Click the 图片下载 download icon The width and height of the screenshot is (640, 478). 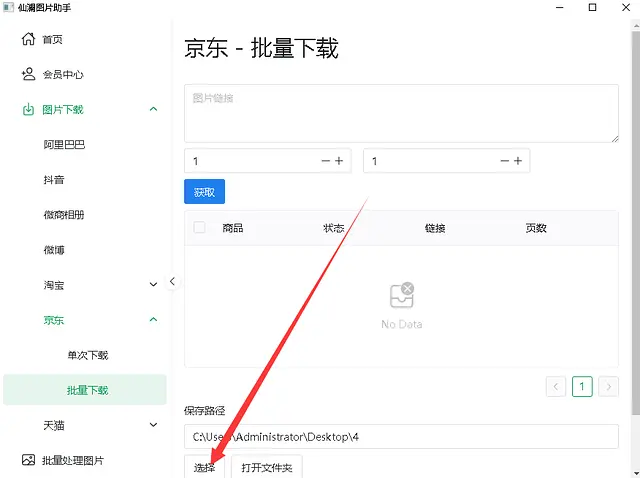click(x=28, y=109)
